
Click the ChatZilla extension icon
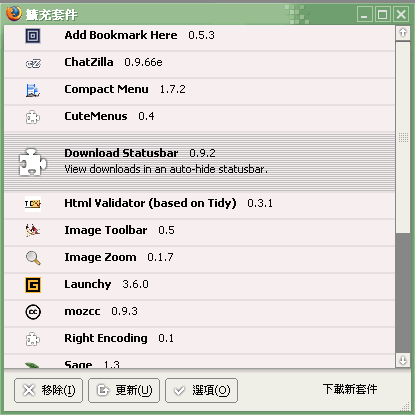(x=33, y=63)
